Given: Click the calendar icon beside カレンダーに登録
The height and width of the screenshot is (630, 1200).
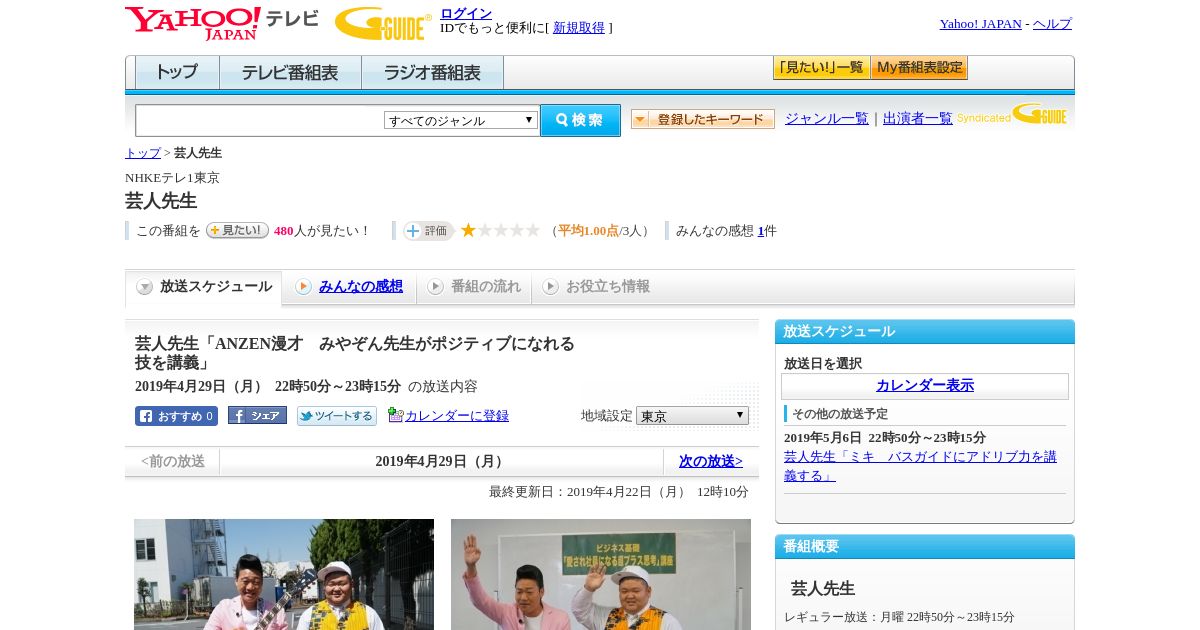Looking at the screenshot, I should click(395, 415).
